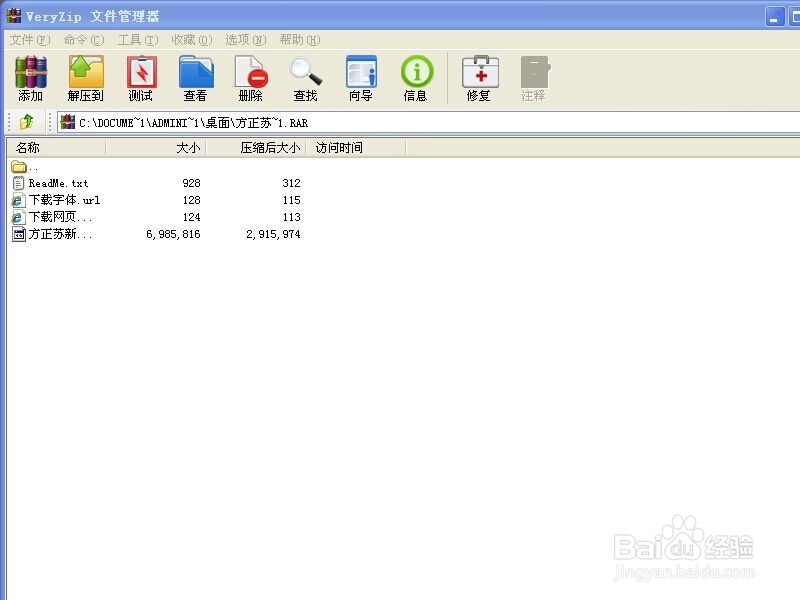The image size is (800, 600).
Task: Open the Favorites (收藏) menu
Action: click(192, 40)
